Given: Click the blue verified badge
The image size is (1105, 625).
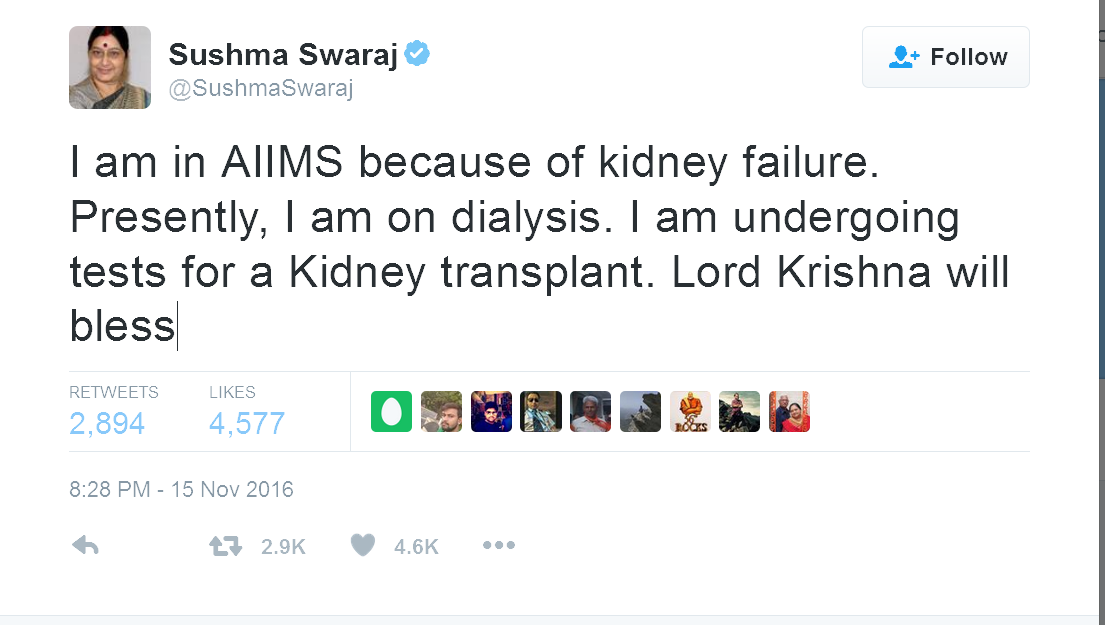Looking at the screenshot, I should click(x=417, y=55).
